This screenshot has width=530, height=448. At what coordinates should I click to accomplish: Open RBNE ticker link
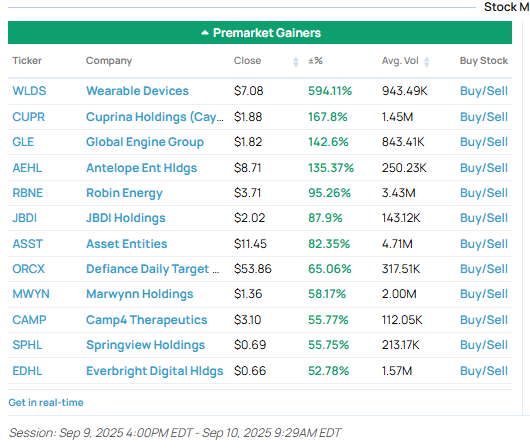[x=28, y=193]
